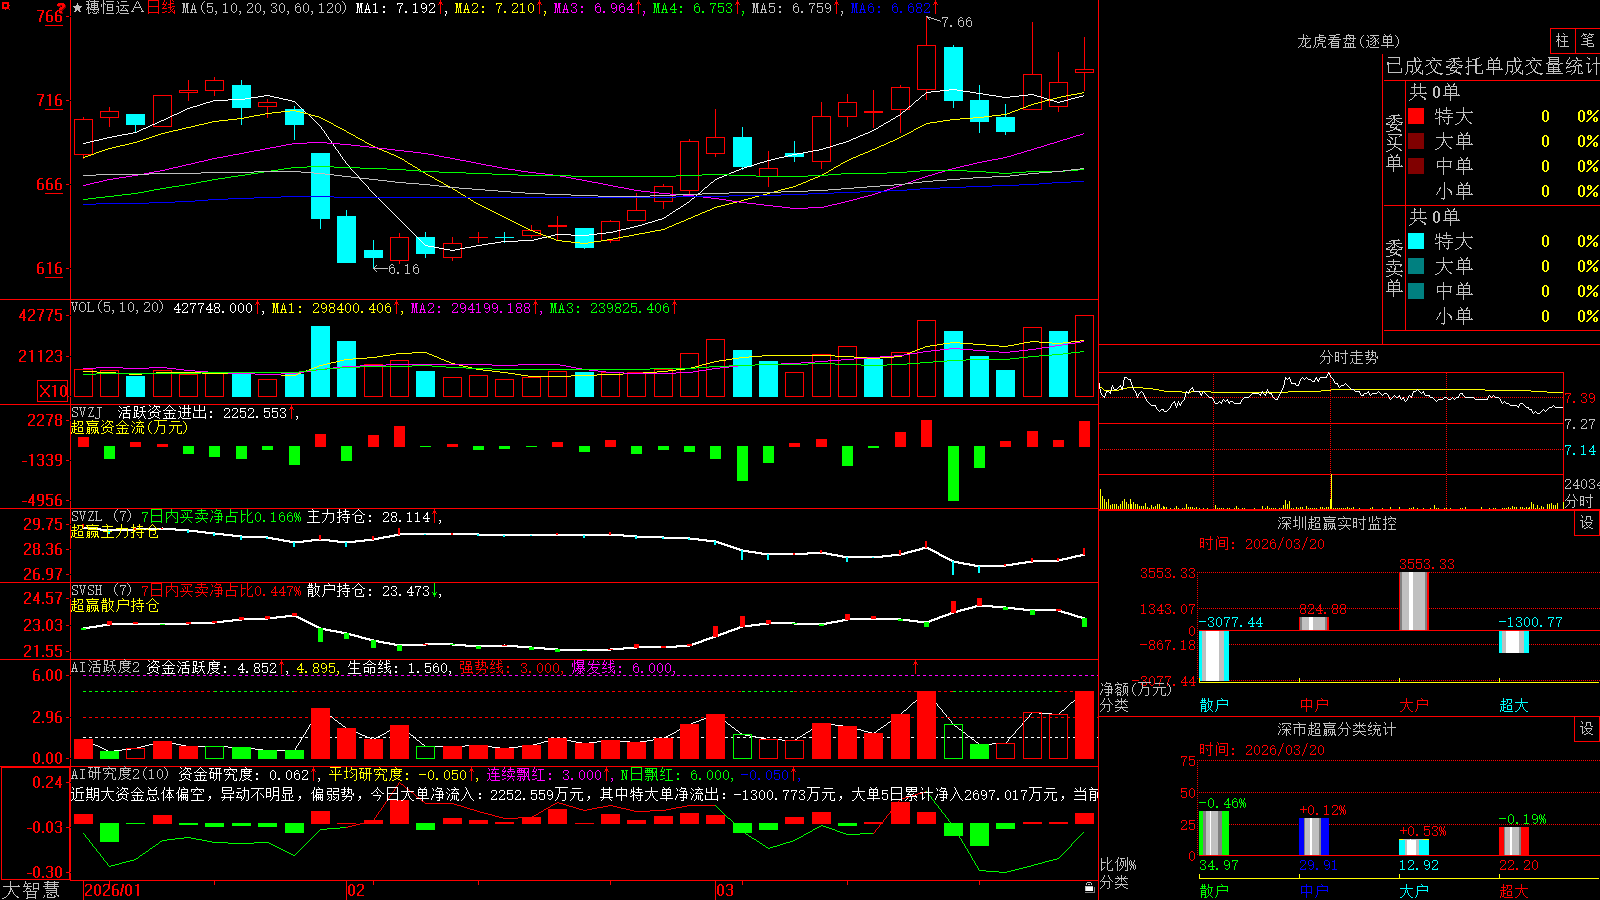Select the 02 month timeline marker

pos(355,890)
